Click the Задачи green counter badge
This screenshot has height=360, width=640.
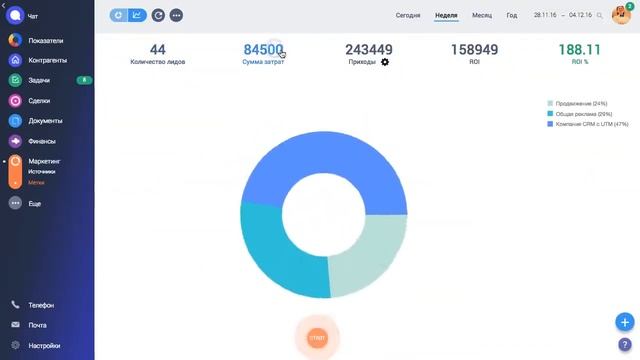(84, 80)
